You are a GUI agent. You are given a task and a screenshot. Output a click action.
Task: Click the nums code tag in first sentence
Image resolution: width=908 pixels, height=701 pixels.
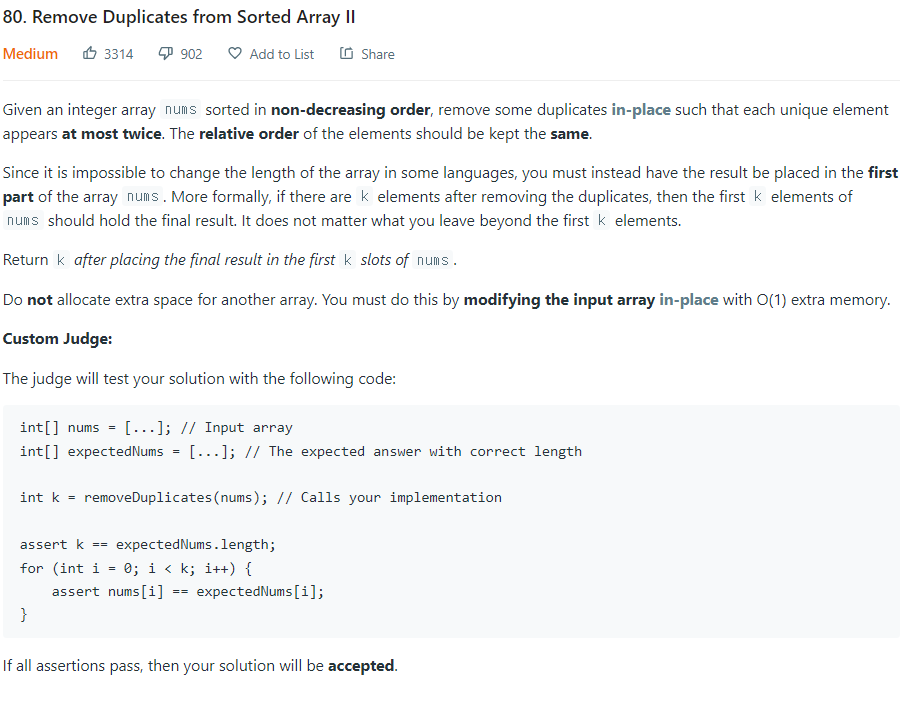181,109
